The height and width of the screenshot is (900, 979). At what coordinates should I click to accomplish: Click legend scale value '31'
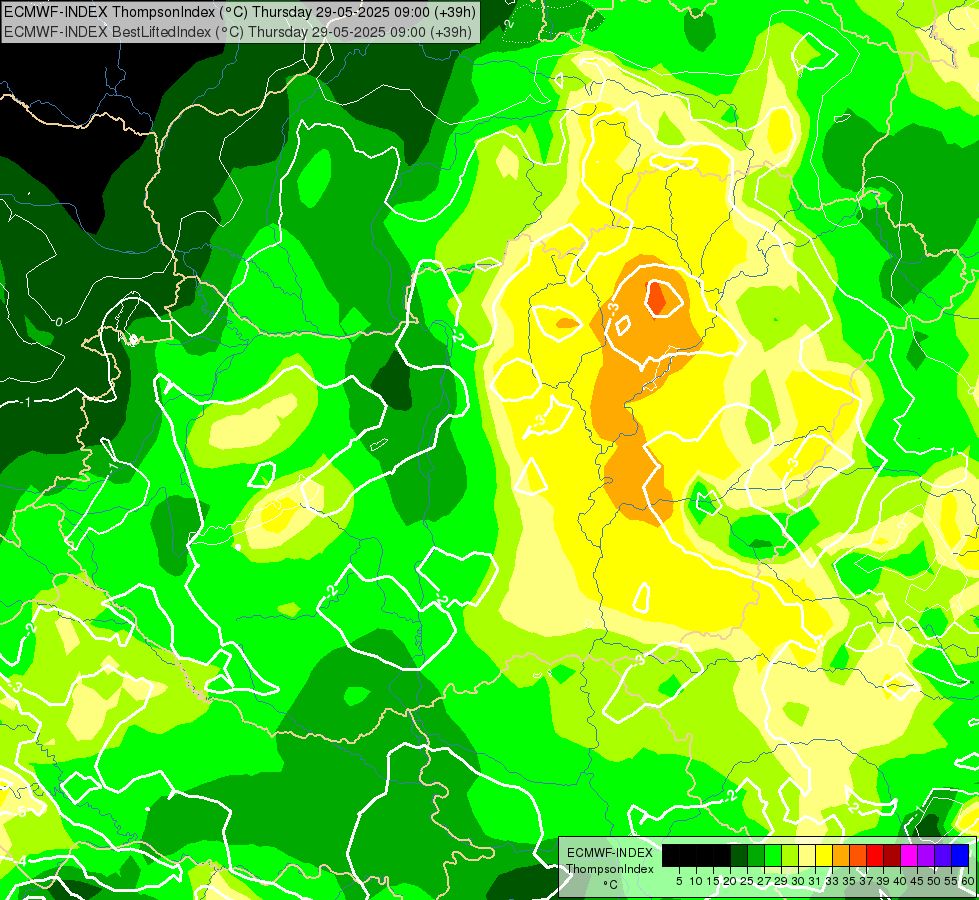815,881
